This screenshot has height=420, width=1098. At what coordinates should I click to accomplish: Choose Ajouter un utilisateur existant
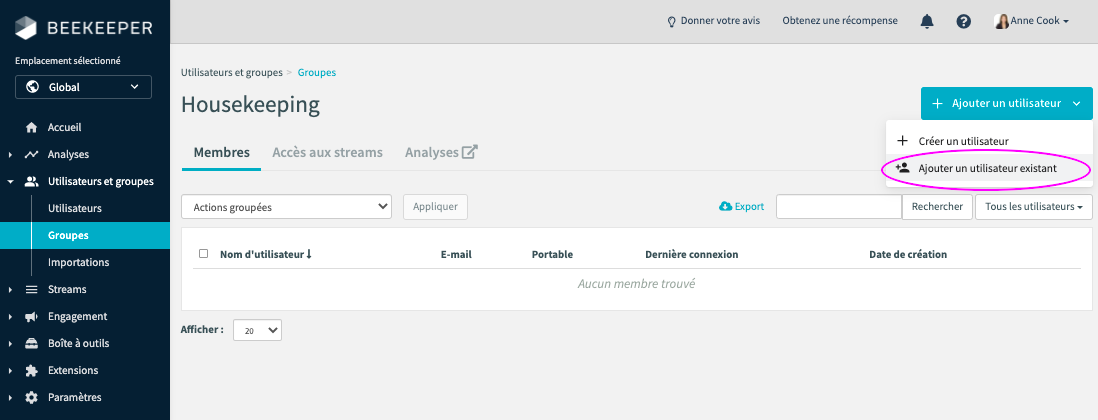tap(989, 168)
